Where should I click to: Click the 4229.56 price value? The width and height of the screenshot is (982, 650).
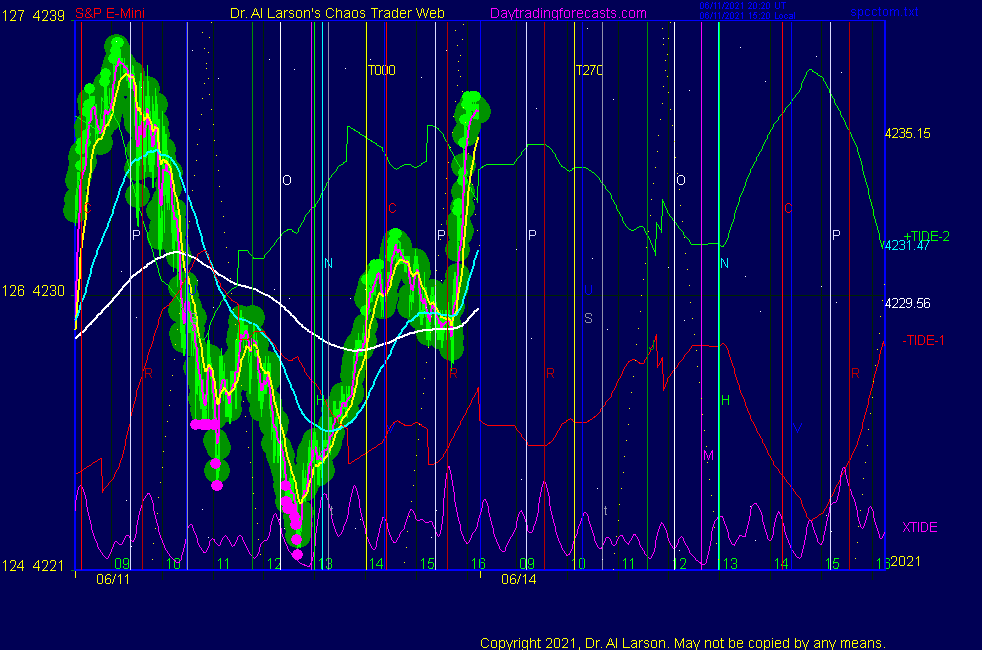907,303
